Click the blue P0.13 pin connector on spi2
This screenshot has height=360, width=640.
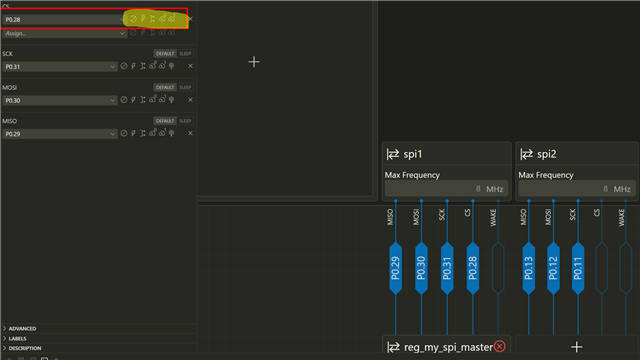[529, 268]
